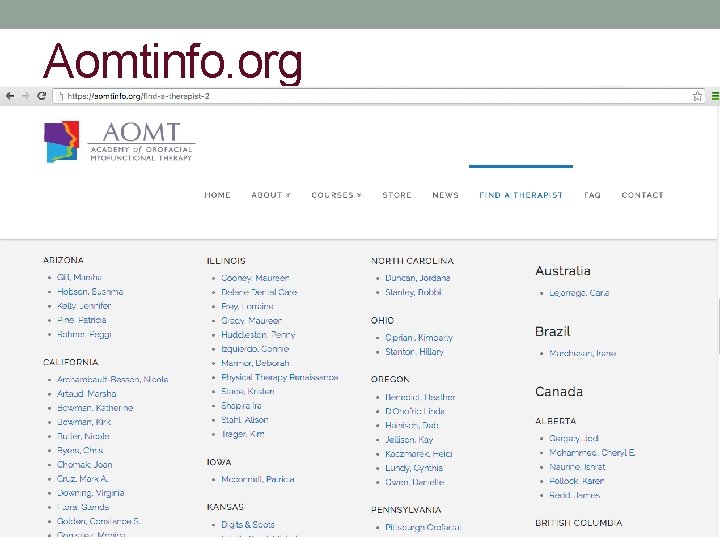Open Delane Dental Care link
The image size is (720, 540).
[x=259, y=292]
